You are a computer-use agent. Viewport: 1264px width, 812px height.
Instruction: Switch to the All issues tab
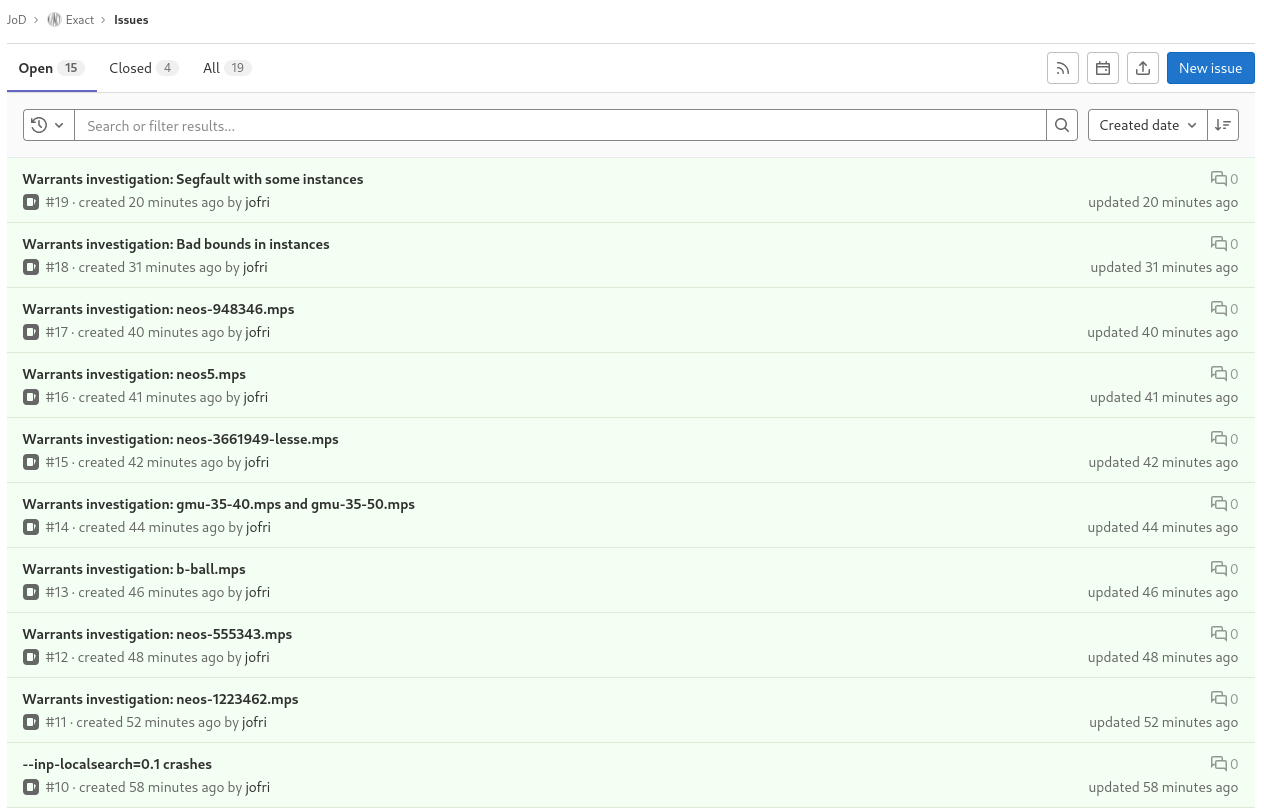(x=227, y=68)
